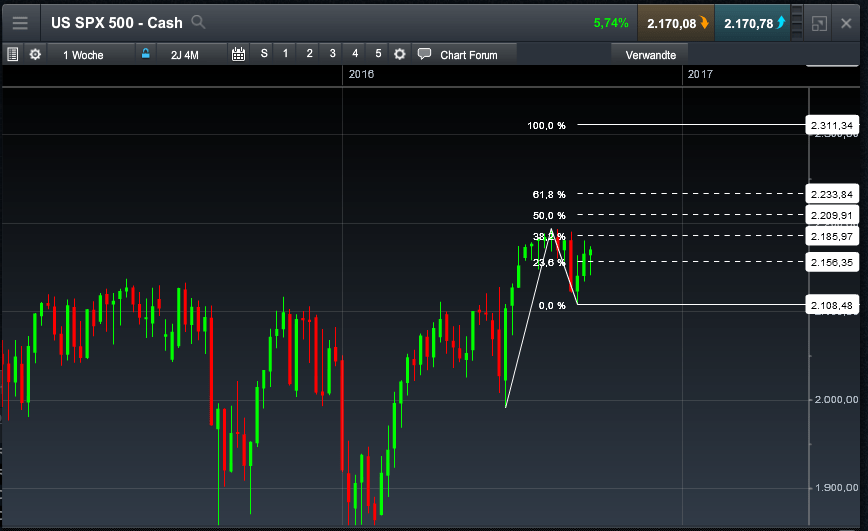Select chart preset 3
The width and height of the screenshot is (868, 531).
[x=333, y=54]
